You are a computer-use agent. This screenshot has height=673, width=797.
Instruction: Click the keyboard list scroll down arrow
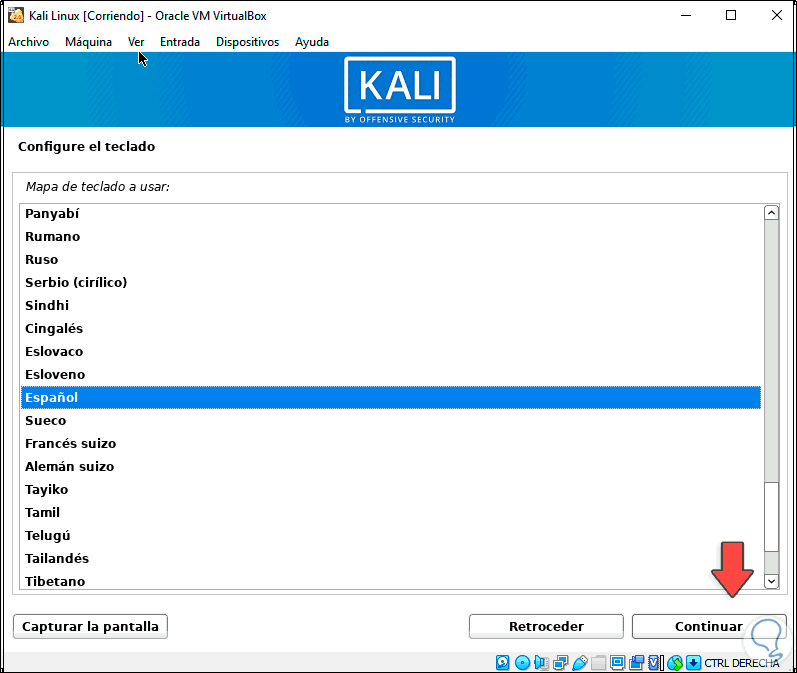click(772, 581)
